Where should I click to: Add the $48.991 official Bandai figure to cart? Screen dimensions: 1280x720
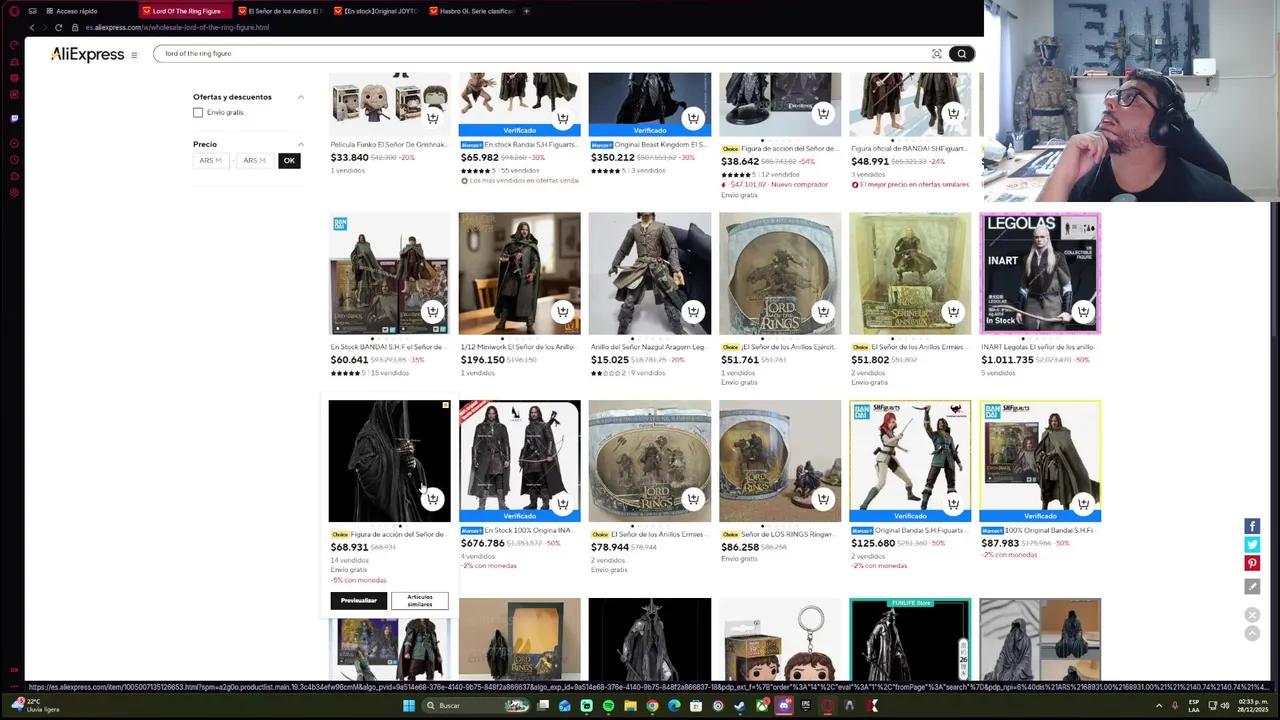(953, 114)
